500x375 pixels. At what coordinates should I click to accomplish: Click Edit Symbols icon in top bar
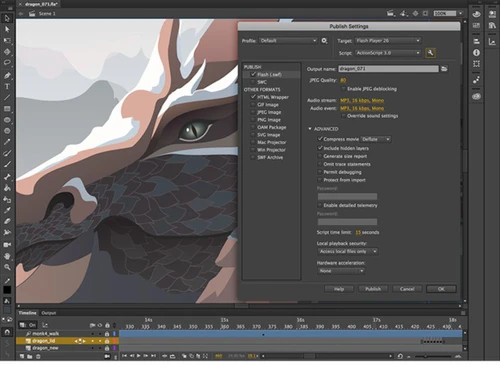click(x=404, y=13)
